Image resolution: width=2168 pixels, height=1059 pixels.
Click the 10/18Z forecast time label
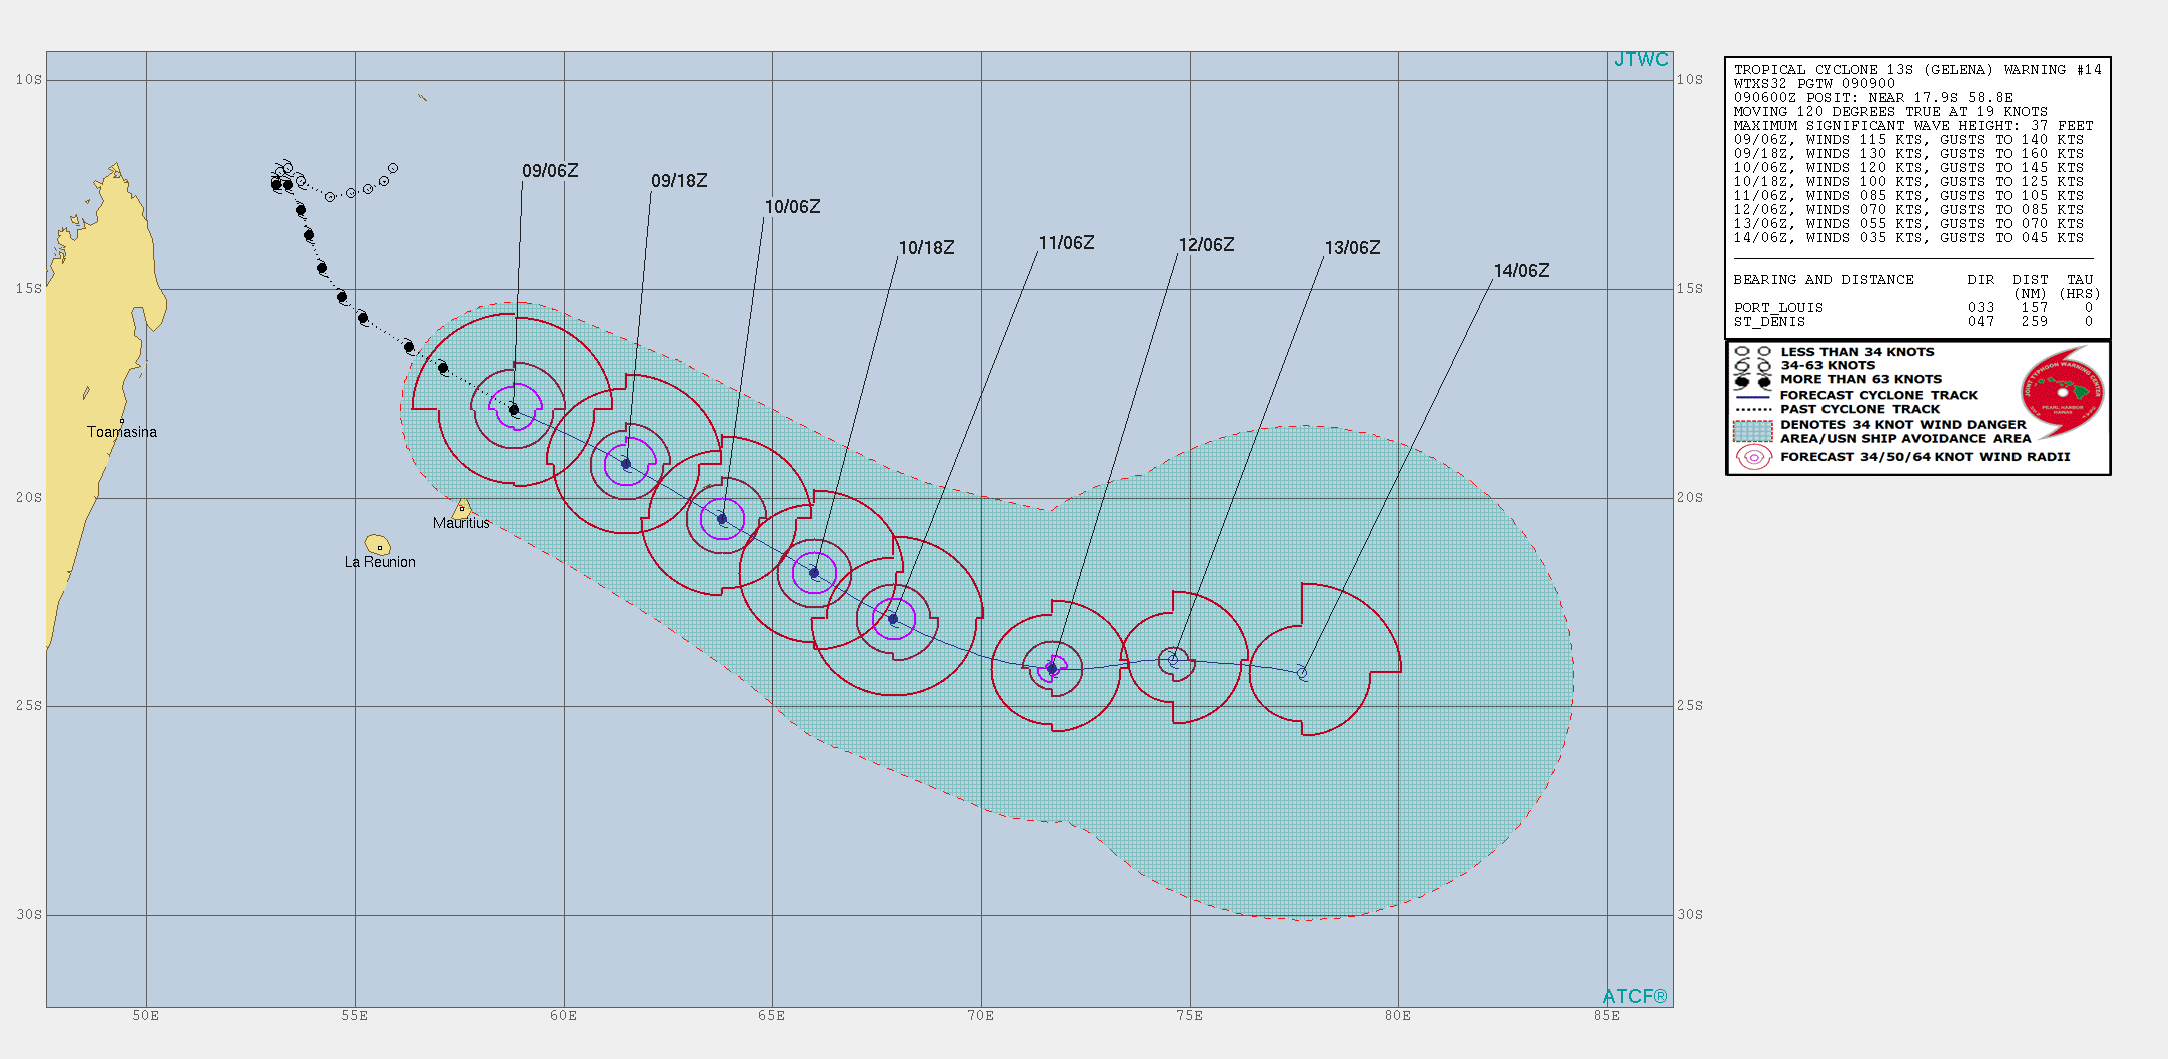[926, 248]
